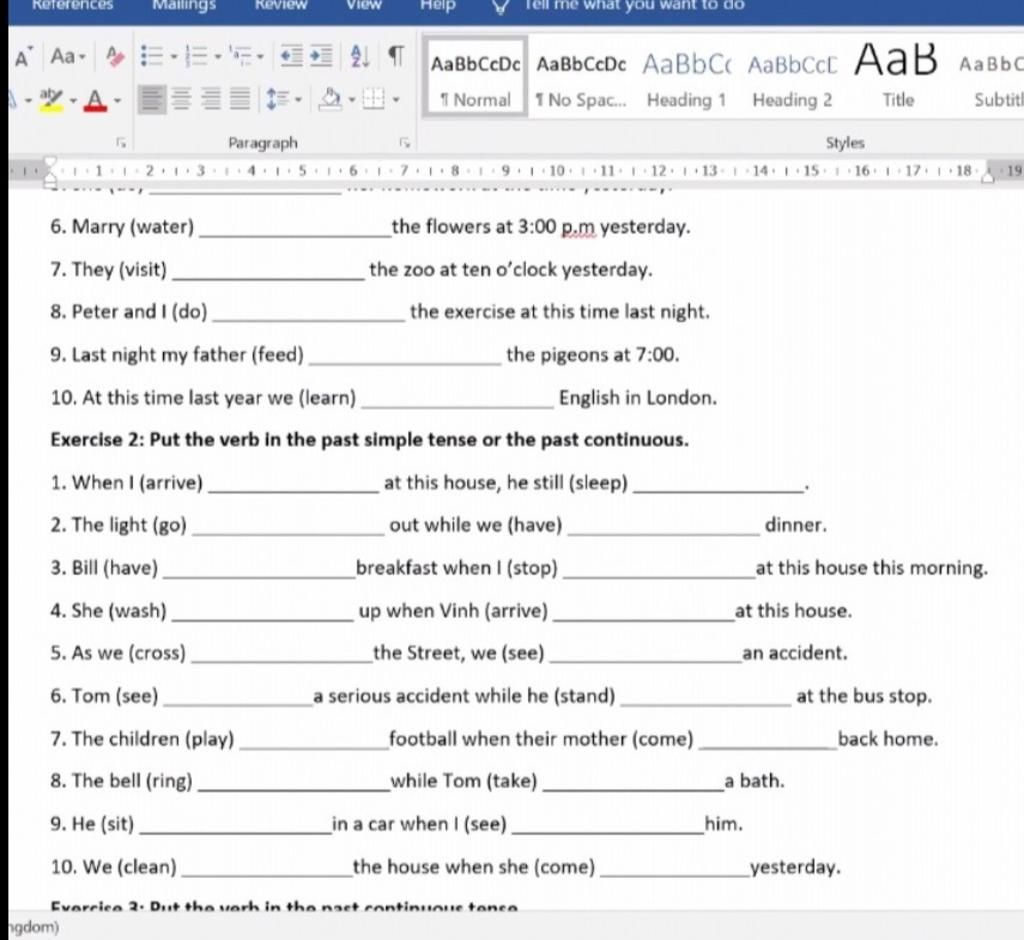Open the Multilevel List dropdown arrow
The height and width of the screenshot is (940, 1024).
click(x=260, y=57)
